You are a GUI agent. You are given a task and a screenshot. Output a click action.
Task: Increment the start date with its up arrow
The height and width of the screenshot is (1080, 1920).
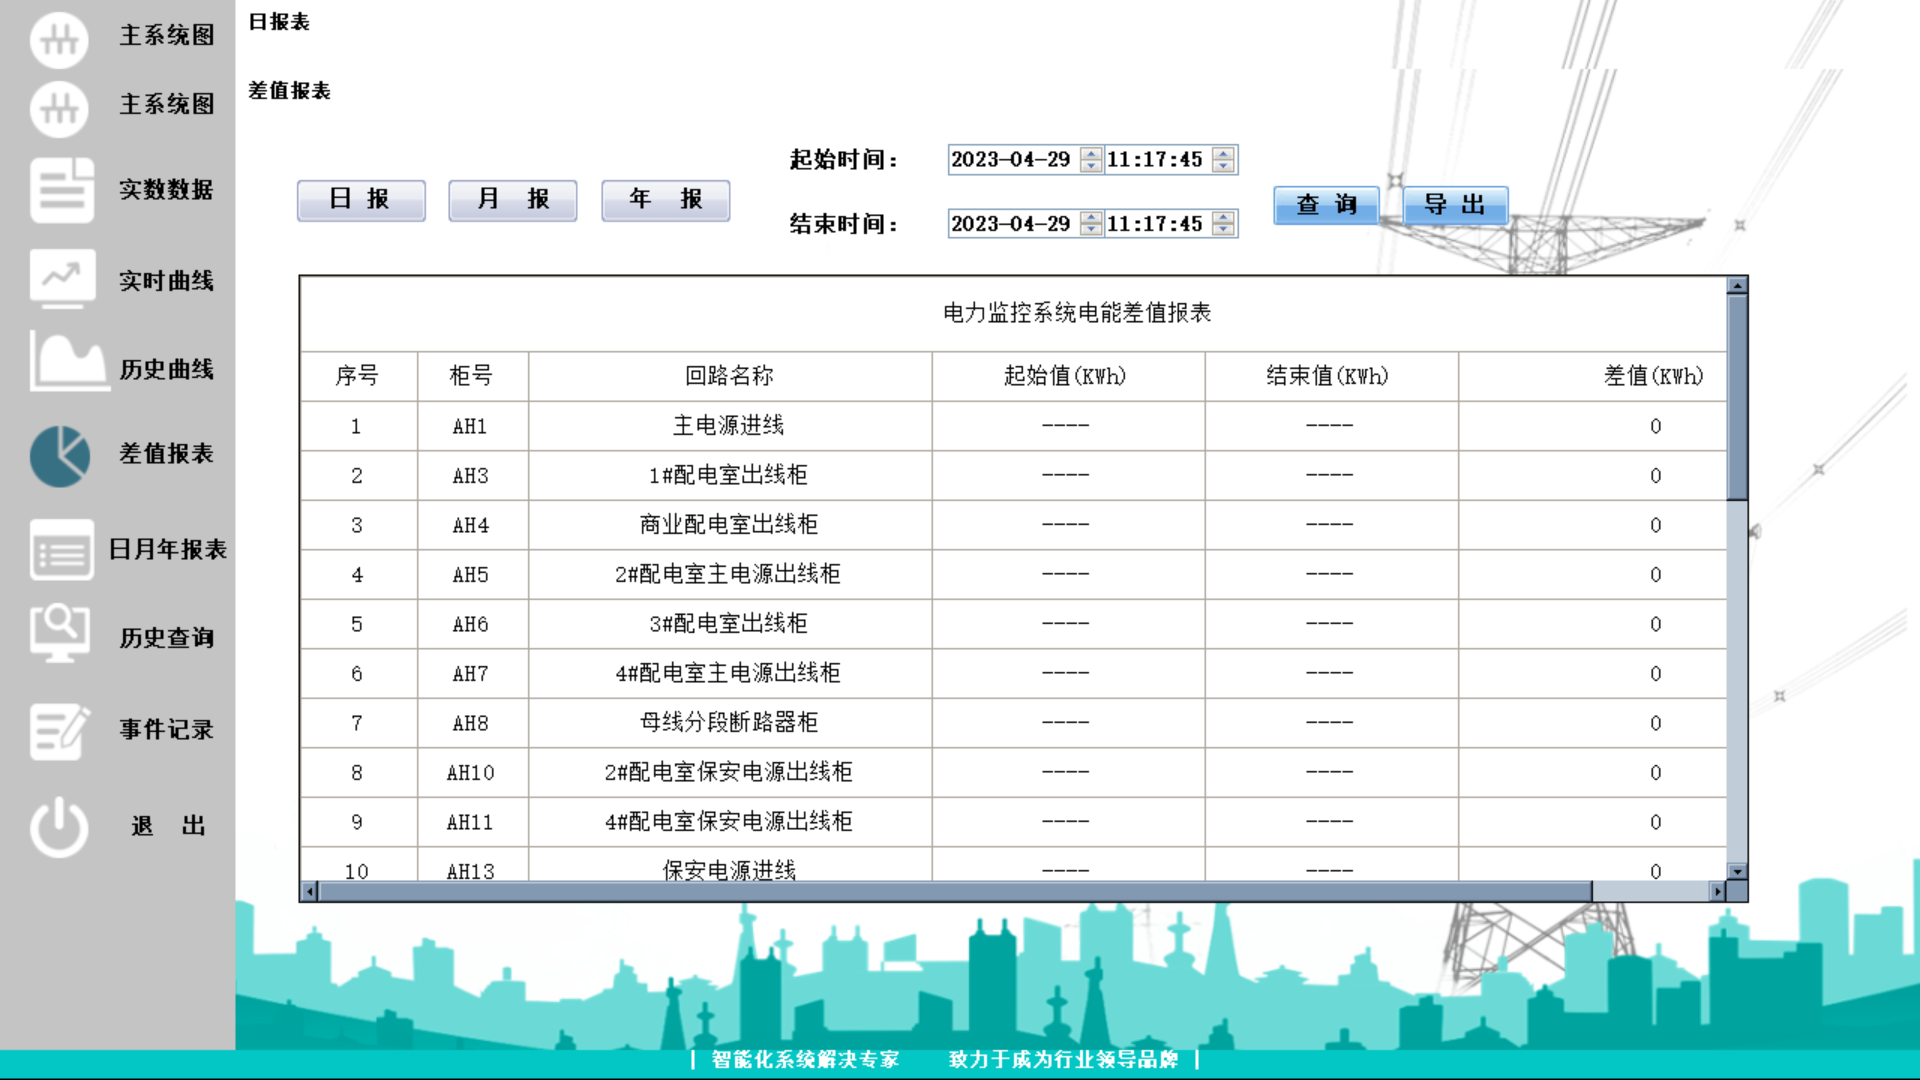pyautogui.click(x=1089, y=153)
